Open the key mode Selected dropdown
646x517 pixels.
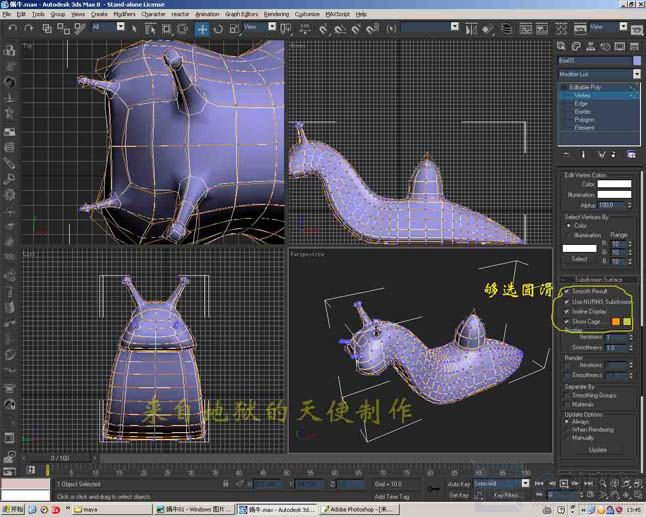pos(525,483)
